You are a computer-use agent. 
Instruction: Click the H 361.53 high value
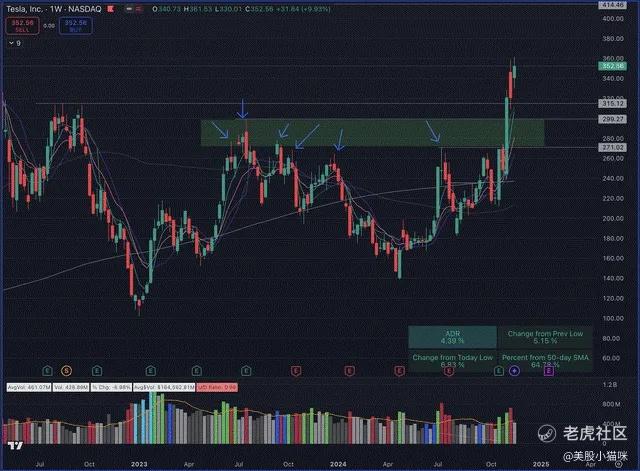coord(198,9)
